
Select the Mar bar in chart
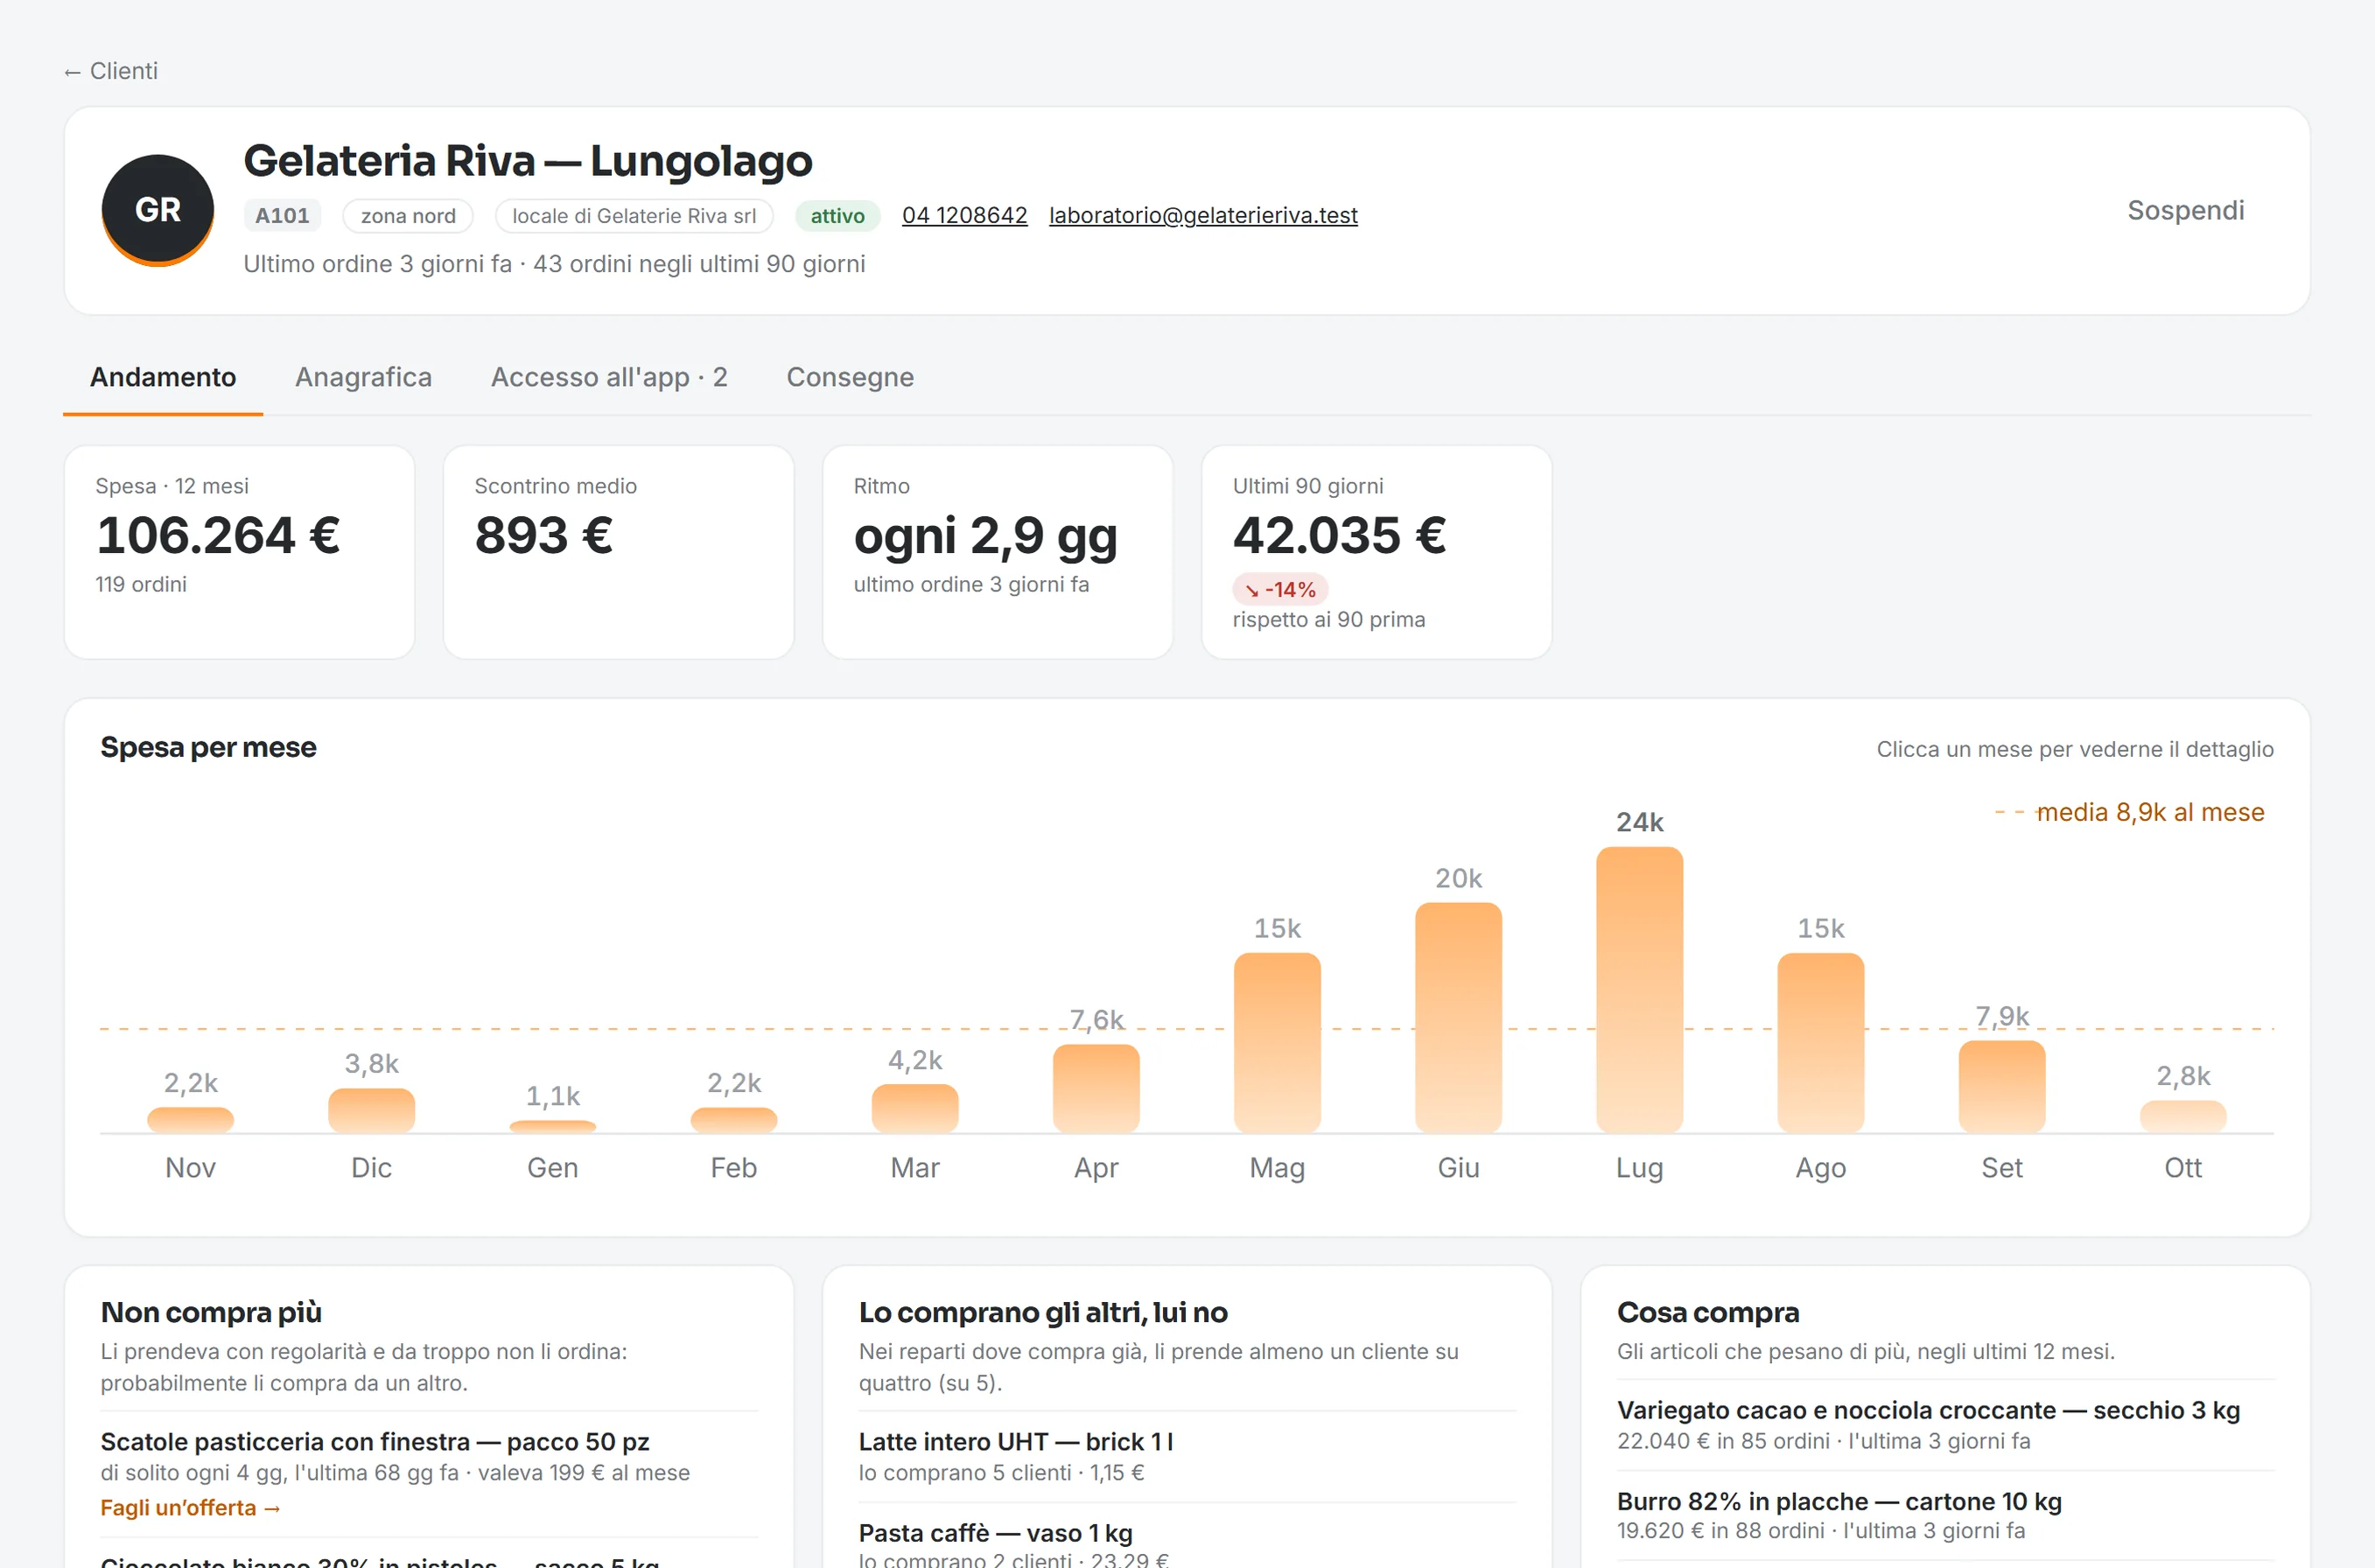pos(915,1108)
